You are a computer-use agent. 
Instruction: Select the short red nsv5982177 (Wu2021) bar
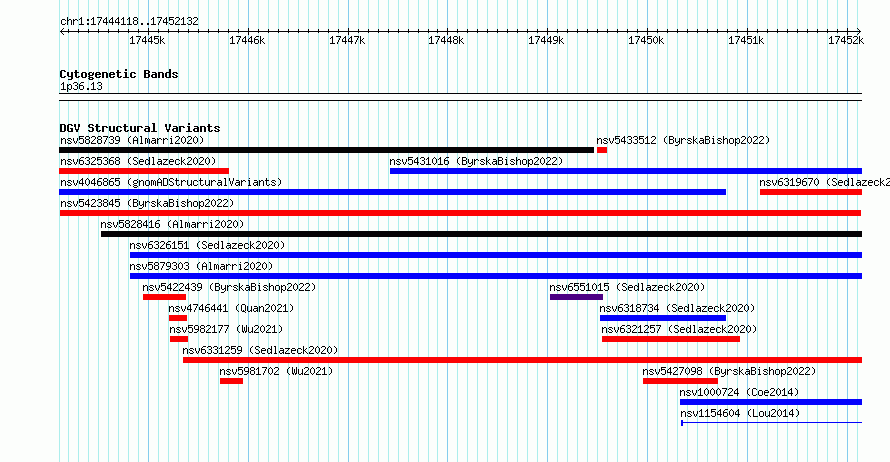click(x=179, y=339)
